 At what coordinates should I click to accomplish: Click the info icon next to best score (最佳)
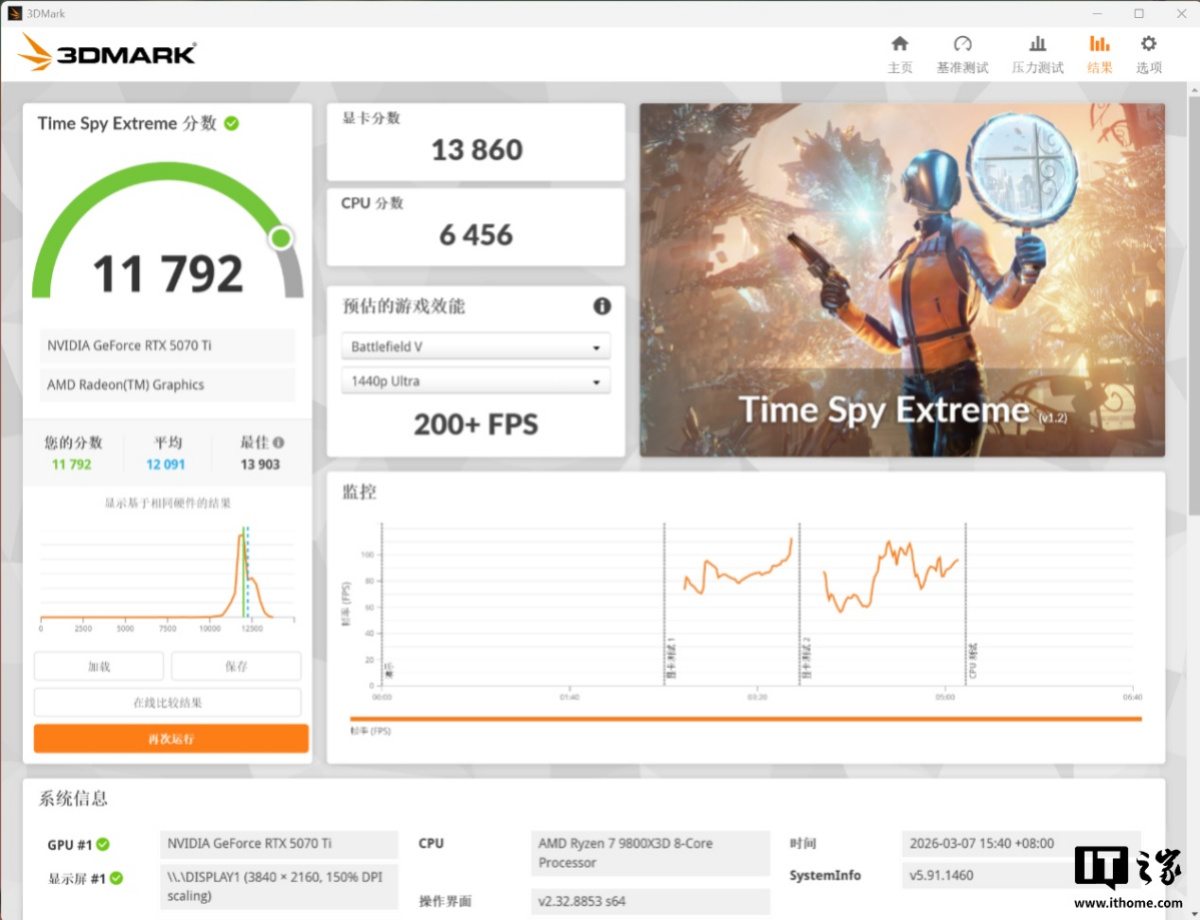[x=279, y=442]
